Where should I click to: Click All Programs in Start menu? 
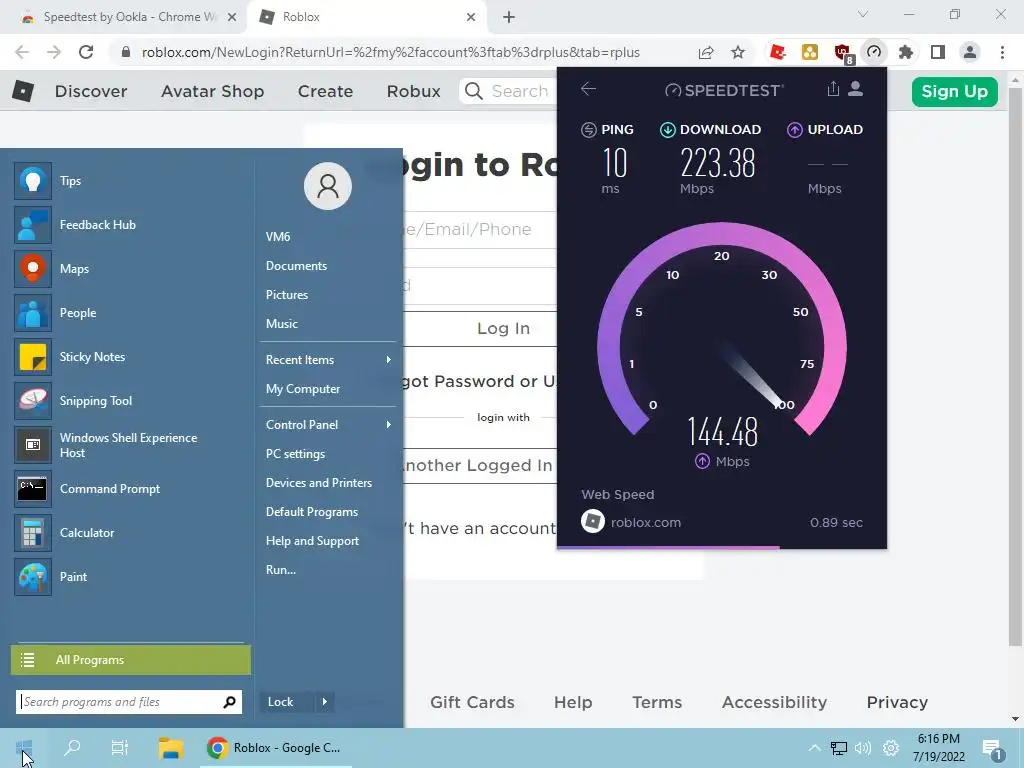(x=131, y=660)
